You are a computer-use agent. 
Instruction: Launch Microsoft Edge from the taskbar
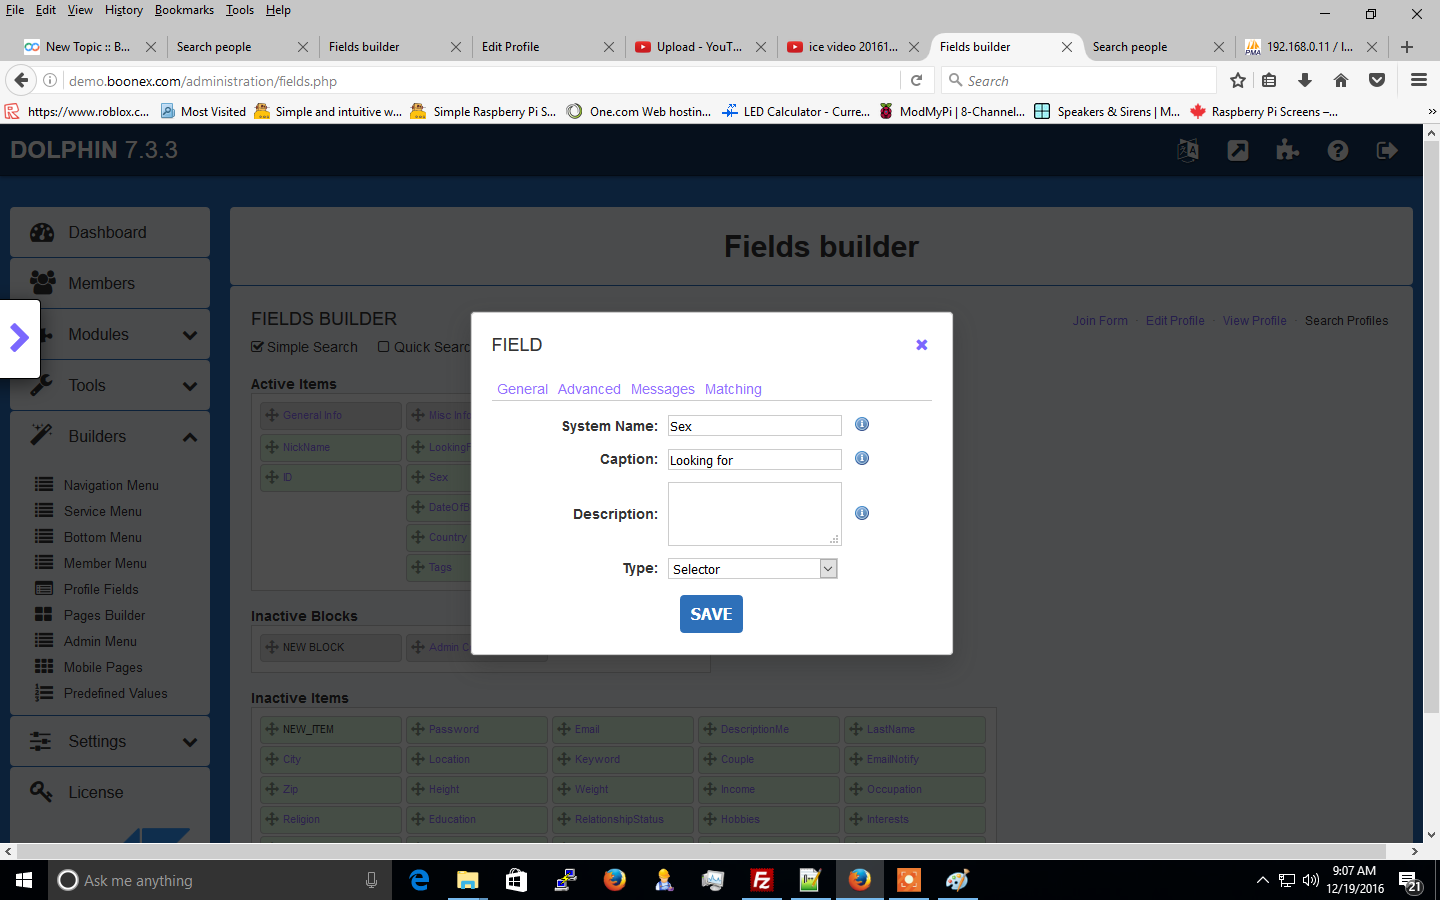click(x=420, y=880)
